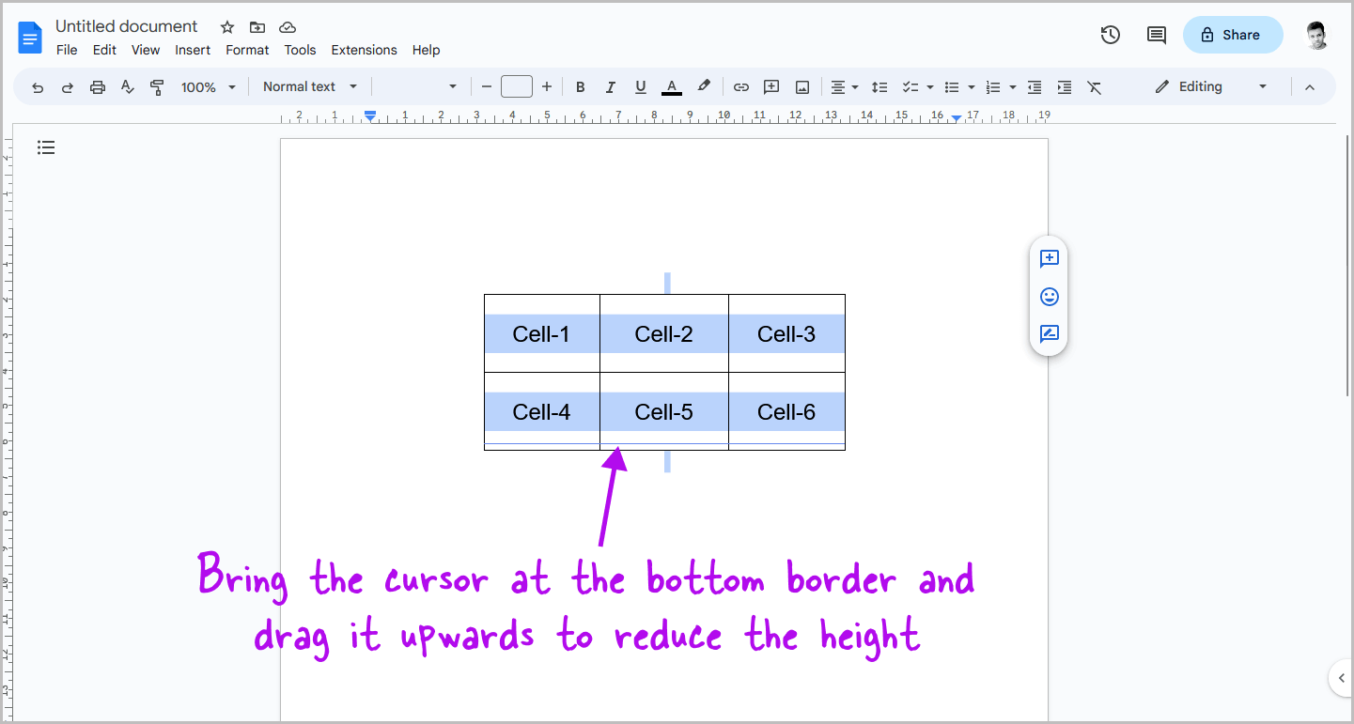Screen dimensions: 1354x724
Task: Open the Edit menu
Action: 105,50
